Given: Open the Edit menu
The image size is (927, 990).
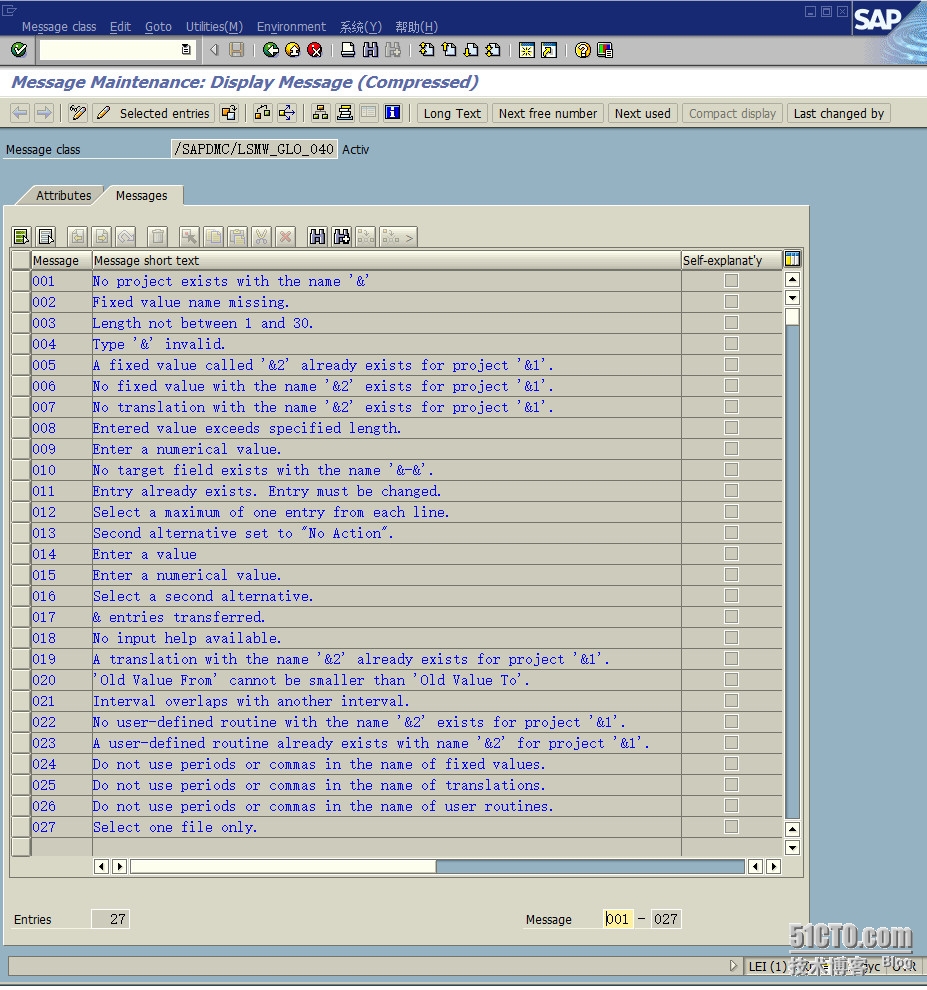Looking at the screenshot, I should (120, 27).
